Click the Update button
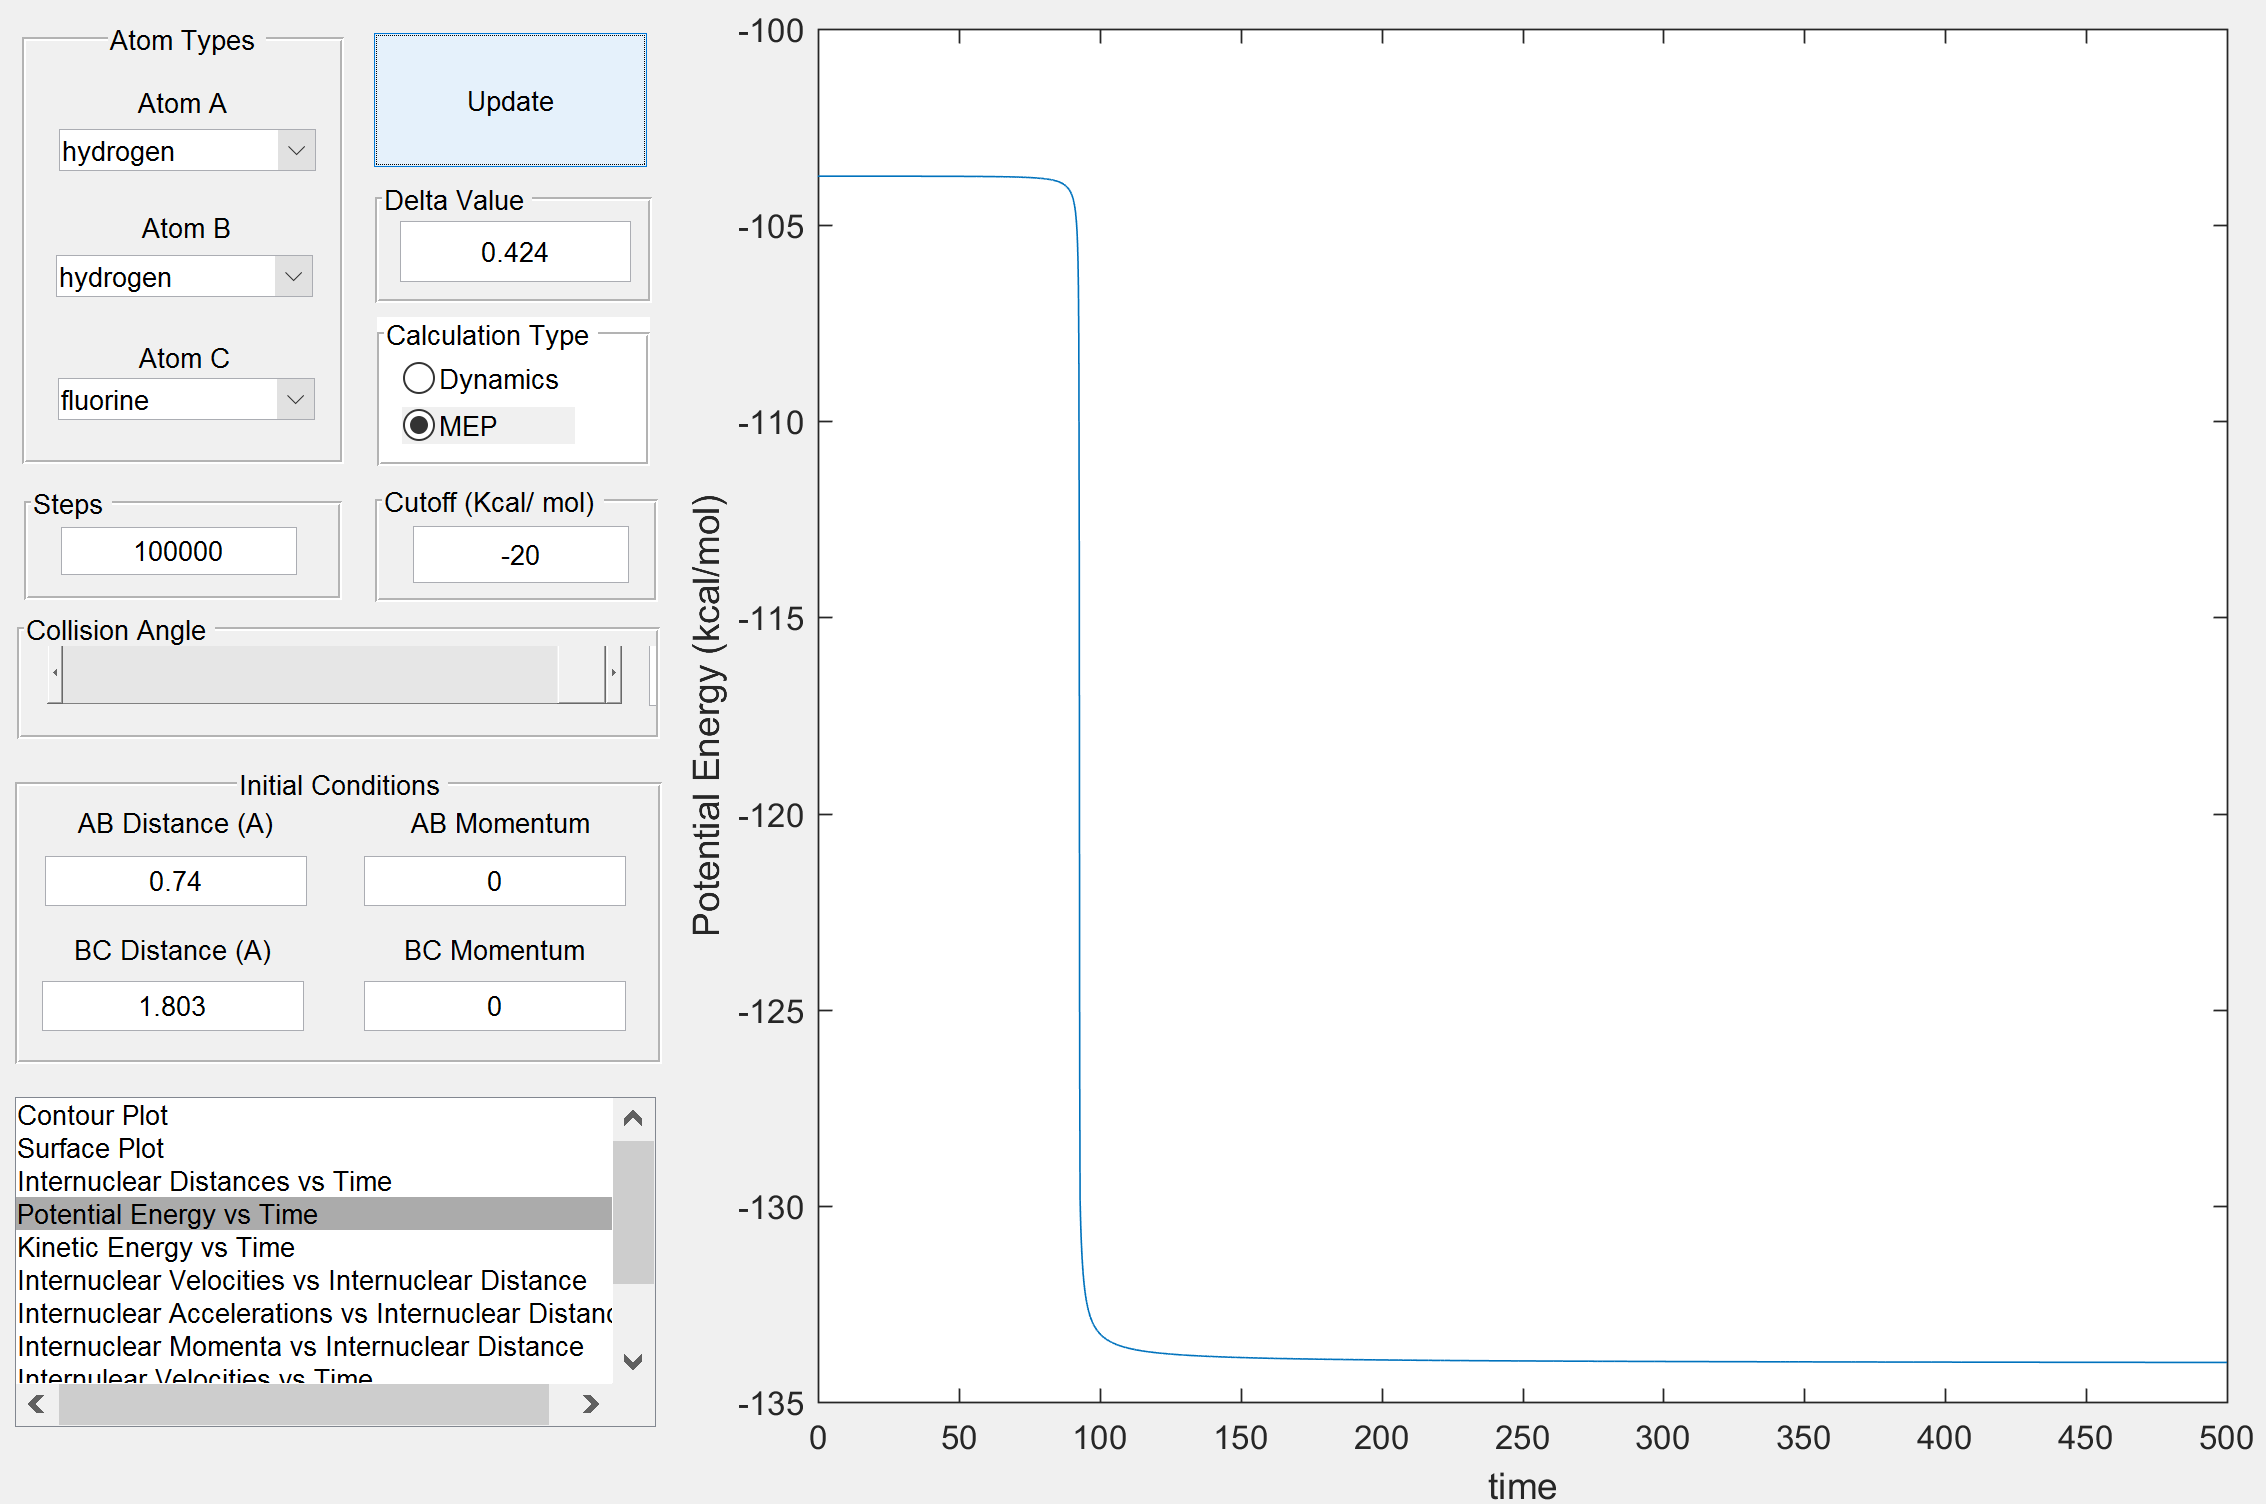The height and width of the screenshot is (1504, 2266). pyautogui.click(x=510, y=101)
